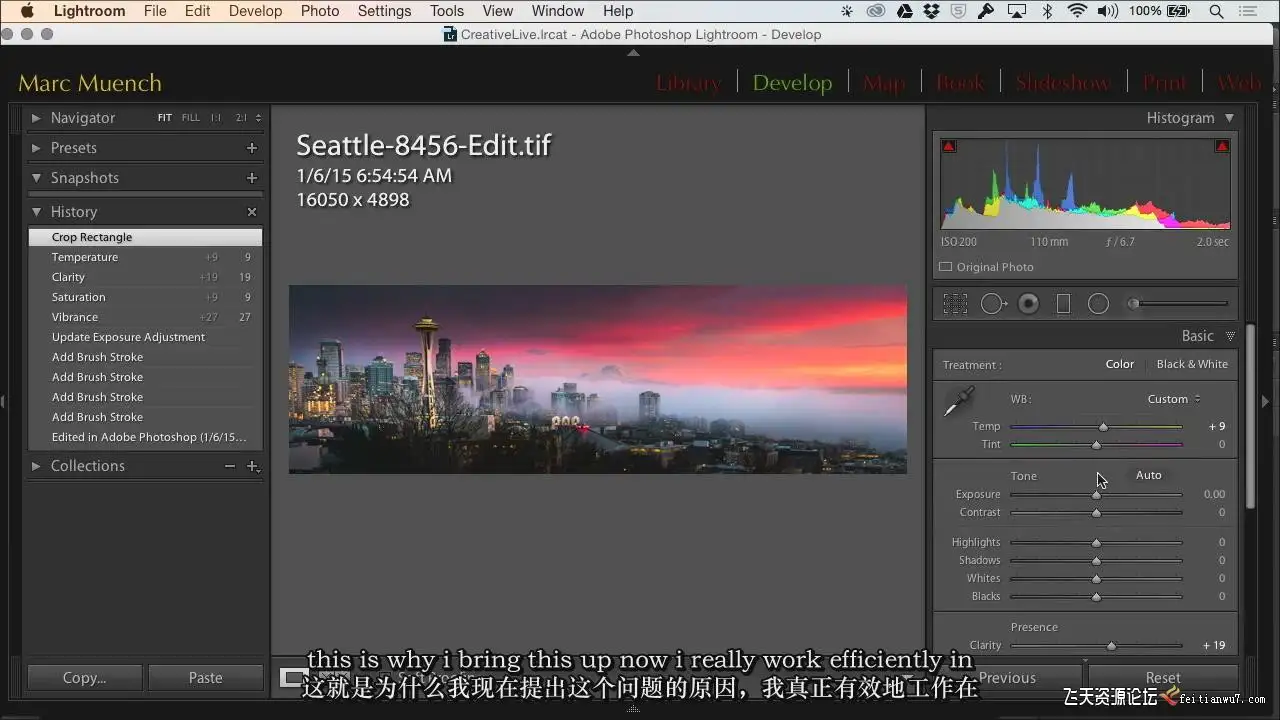The width and height of the screenshot is (1280, 720).
Task: Toggle the highlight clipping indicator in Histogram
Action: pyautogui.click(x=1222, y=146)
